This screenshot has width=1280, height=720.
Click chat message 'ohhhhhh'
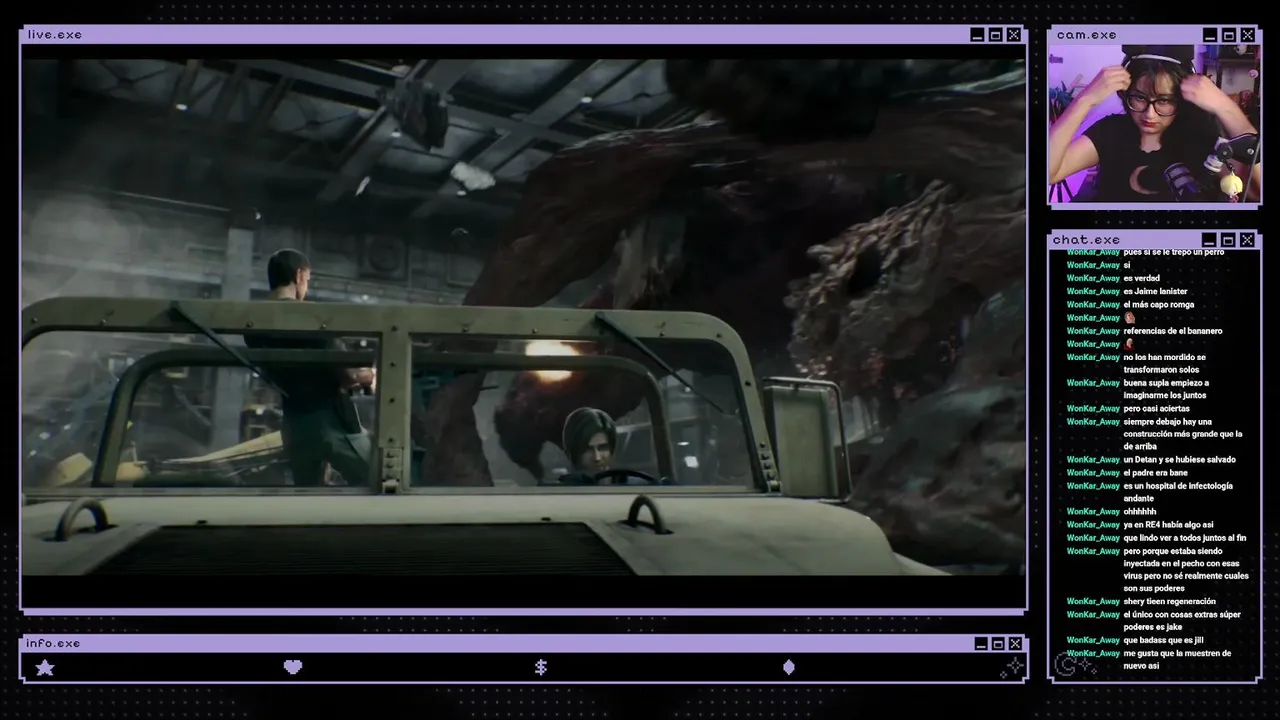1140,512
